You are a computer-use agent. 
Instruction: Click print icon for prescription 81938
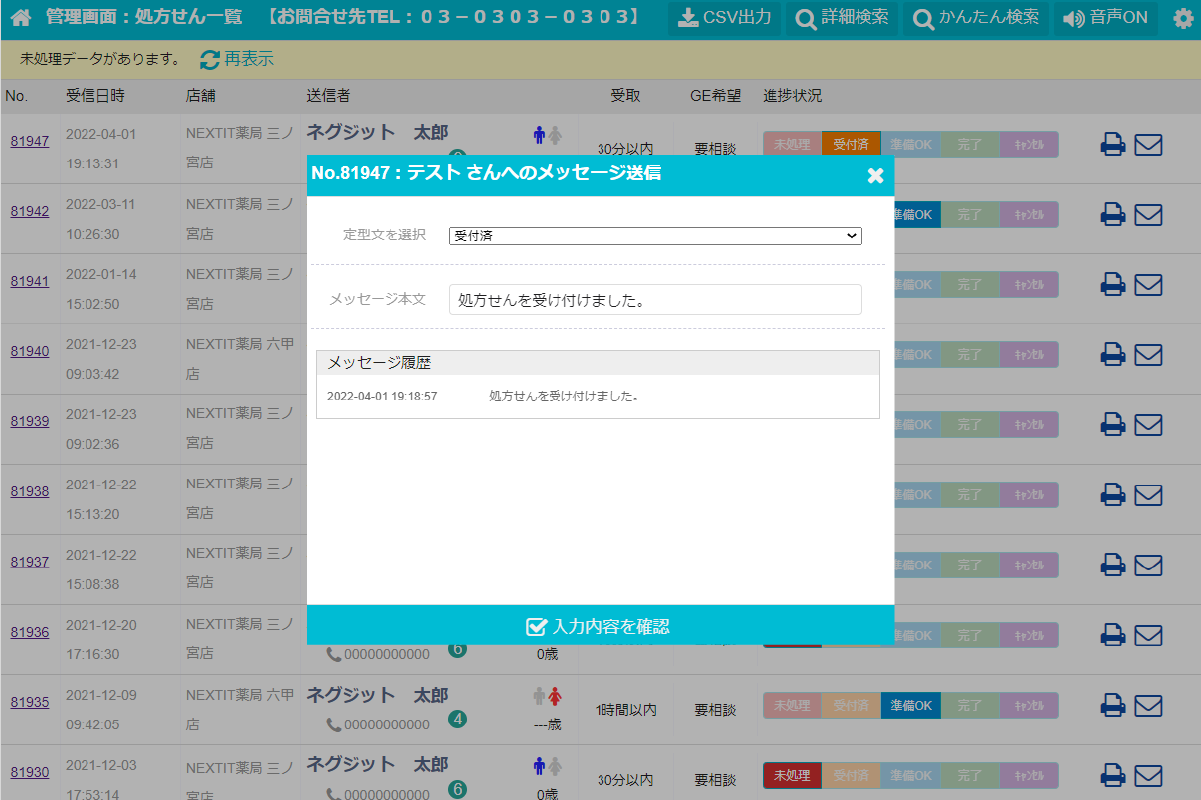point(1113,495)
